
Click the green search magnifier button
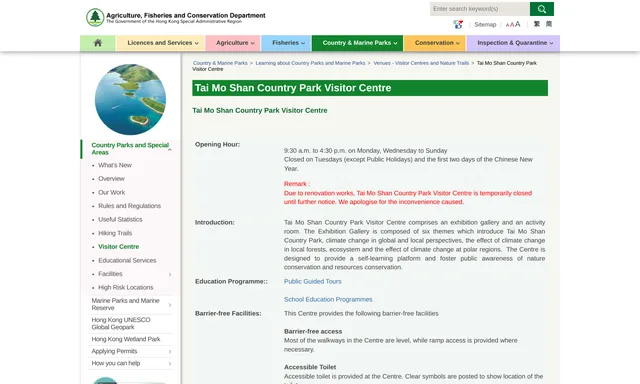[x=542, y=9]
